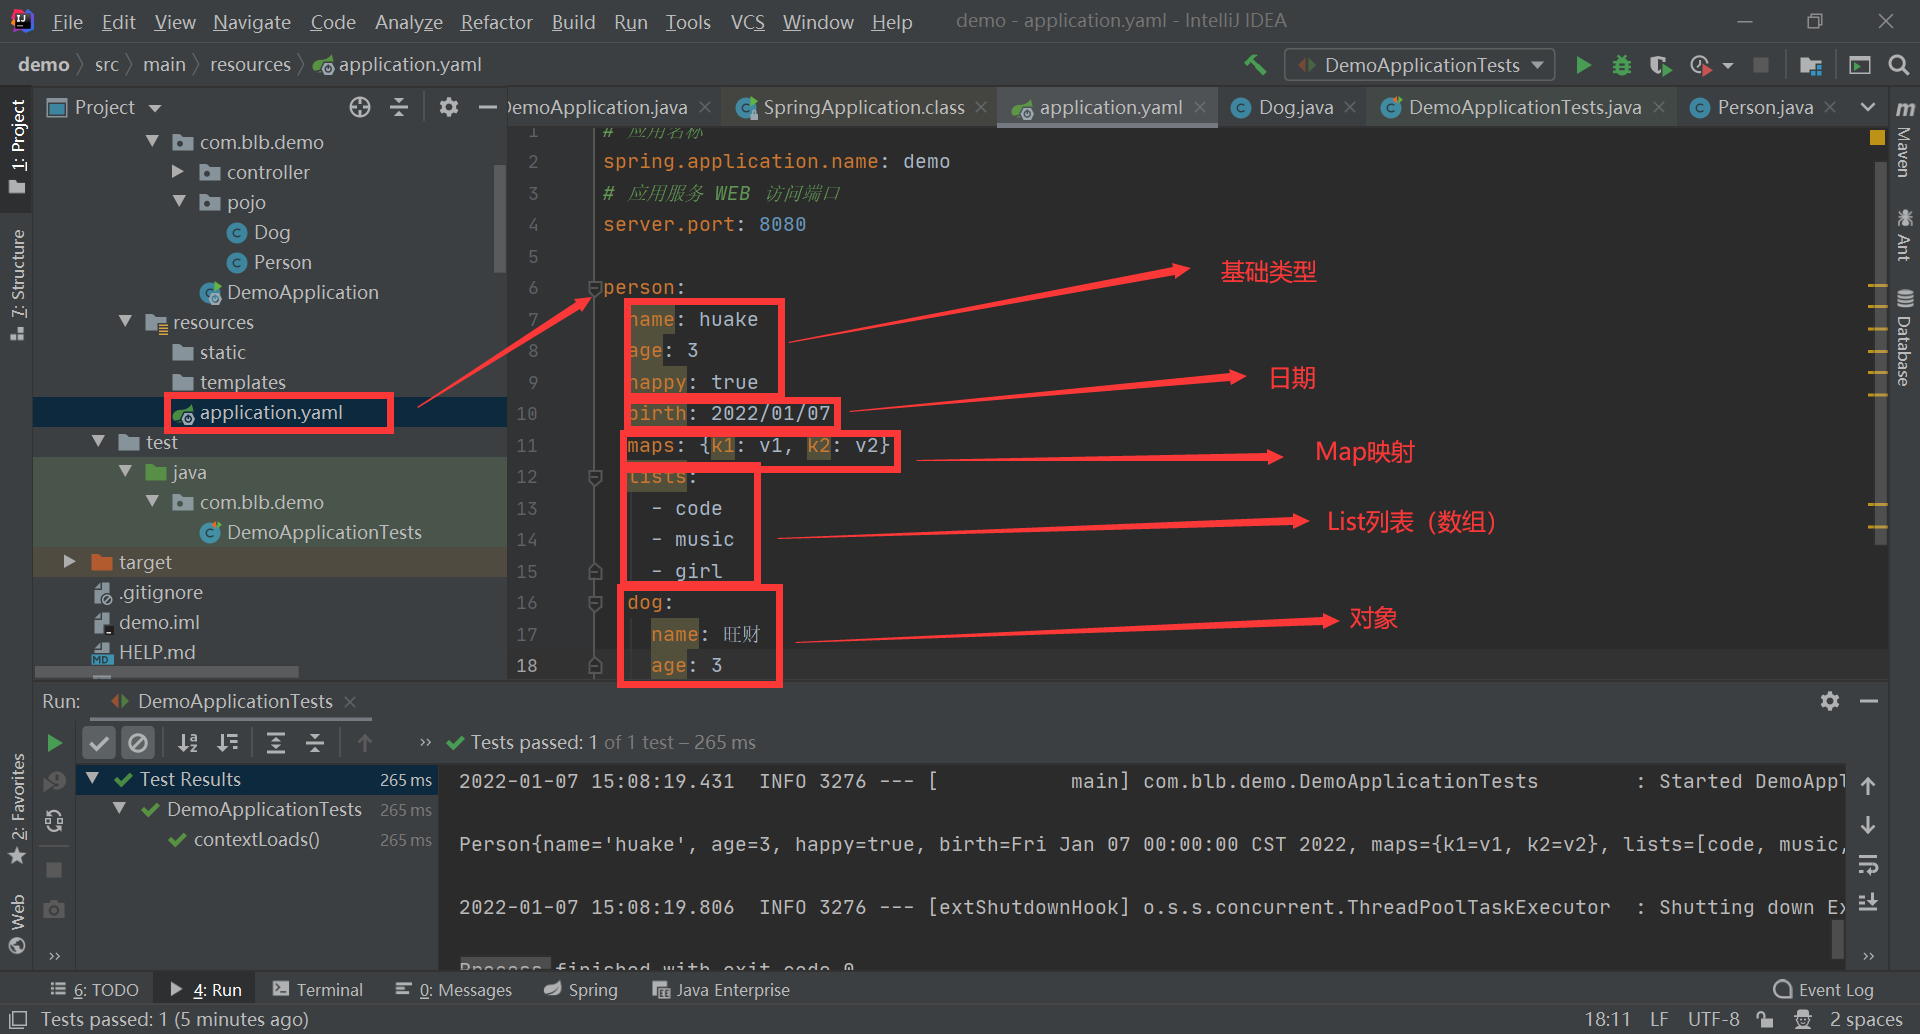Switch to Person.java editor tab
Screen dimensions: 1920x1034
click(x=1765, y=107)
